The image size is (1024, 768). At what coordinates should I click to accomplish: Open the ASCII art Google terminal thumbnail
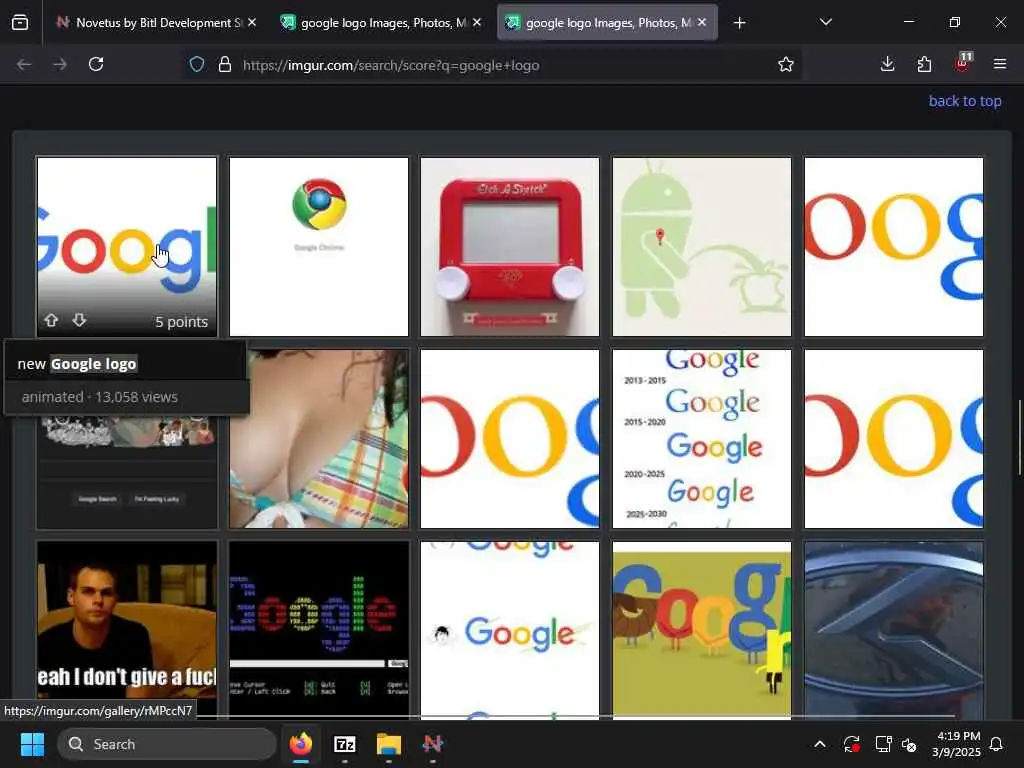pyautogui.click(x=319, y=630)
